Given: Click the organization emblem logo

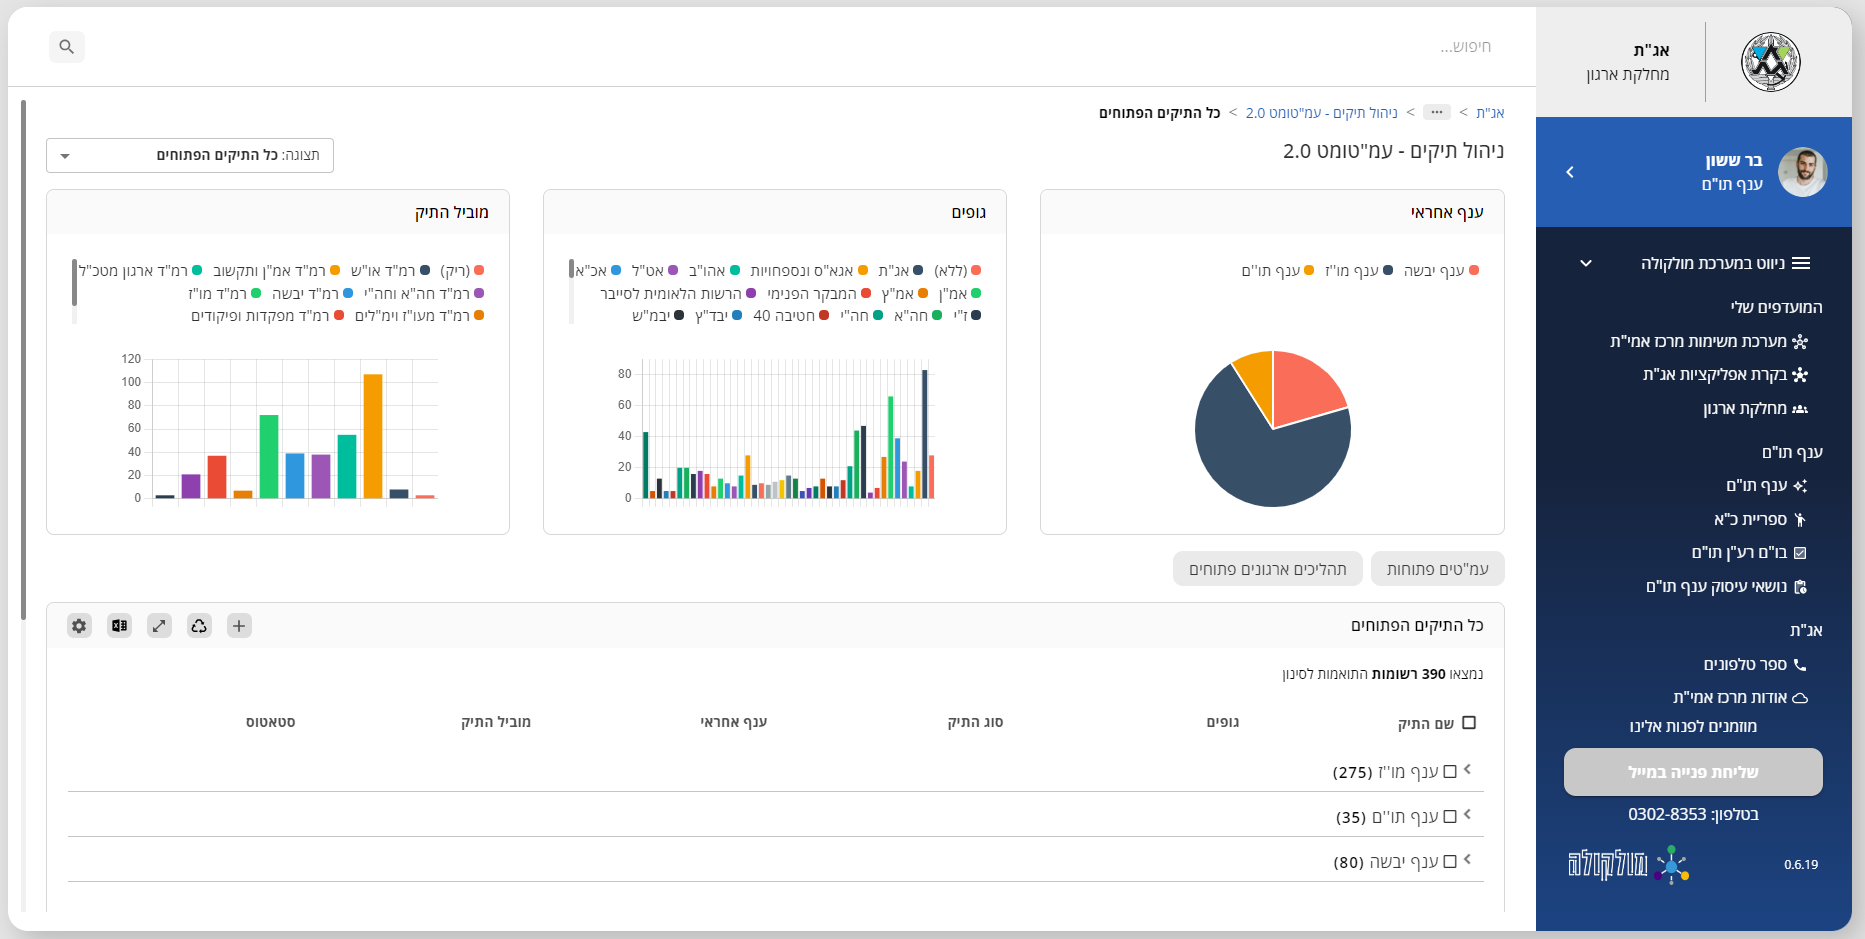Looking at the screenshot, I should 1770,62.
